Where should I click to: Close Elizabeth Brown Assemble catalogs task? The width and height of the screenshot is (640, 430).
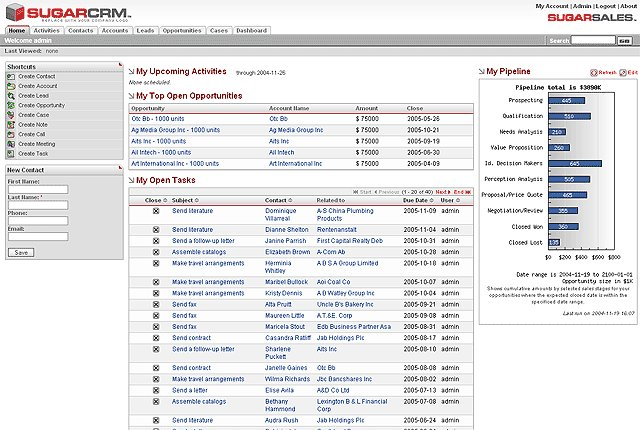(156, 252)
